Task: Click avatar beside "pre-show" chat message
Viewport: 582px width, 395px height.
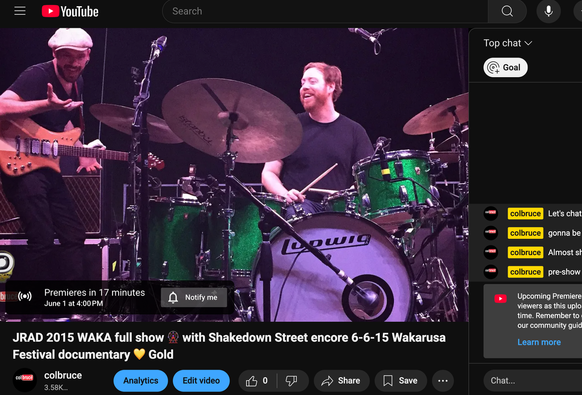Action: (x=491, y=272)
